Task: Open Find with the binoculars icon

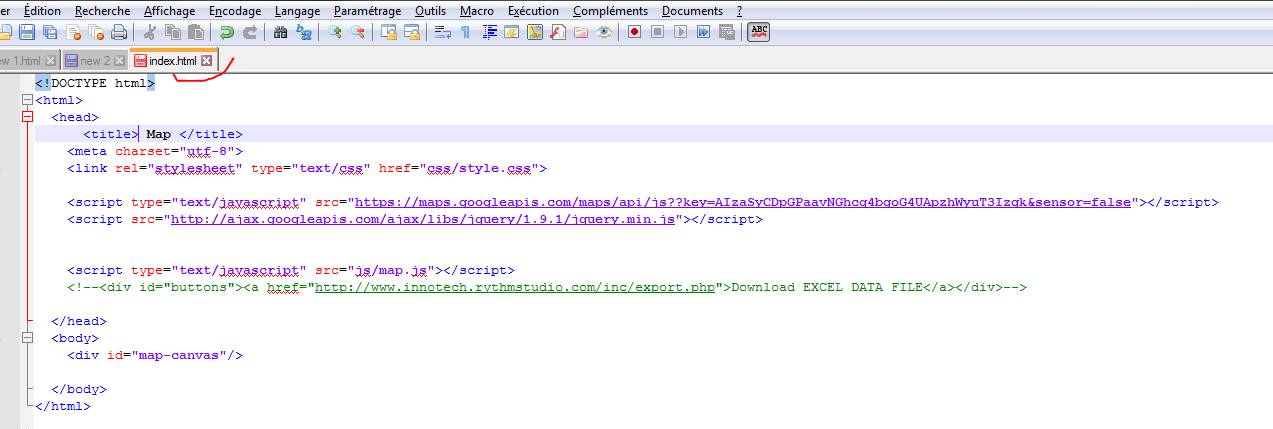Action: coord(281,33)
